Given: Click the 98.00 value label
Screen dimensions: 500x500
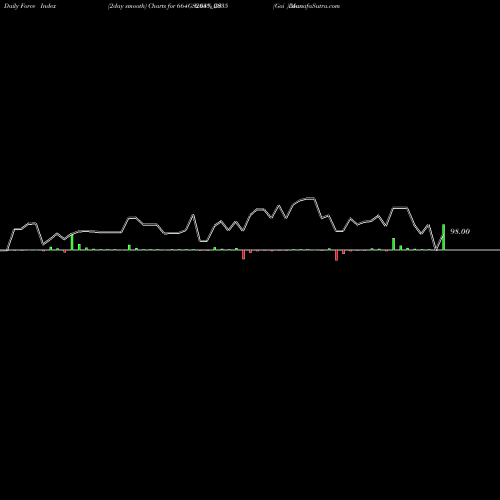Looking at the screenshot, I should (460, 231).
